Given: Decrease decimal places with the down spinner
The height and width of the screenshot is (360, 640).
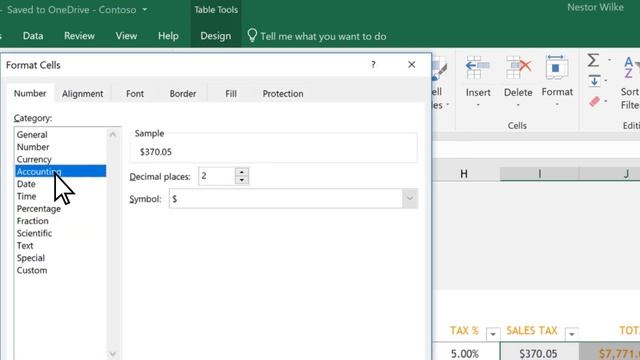Looking at the screenshot, I should 242,180.
